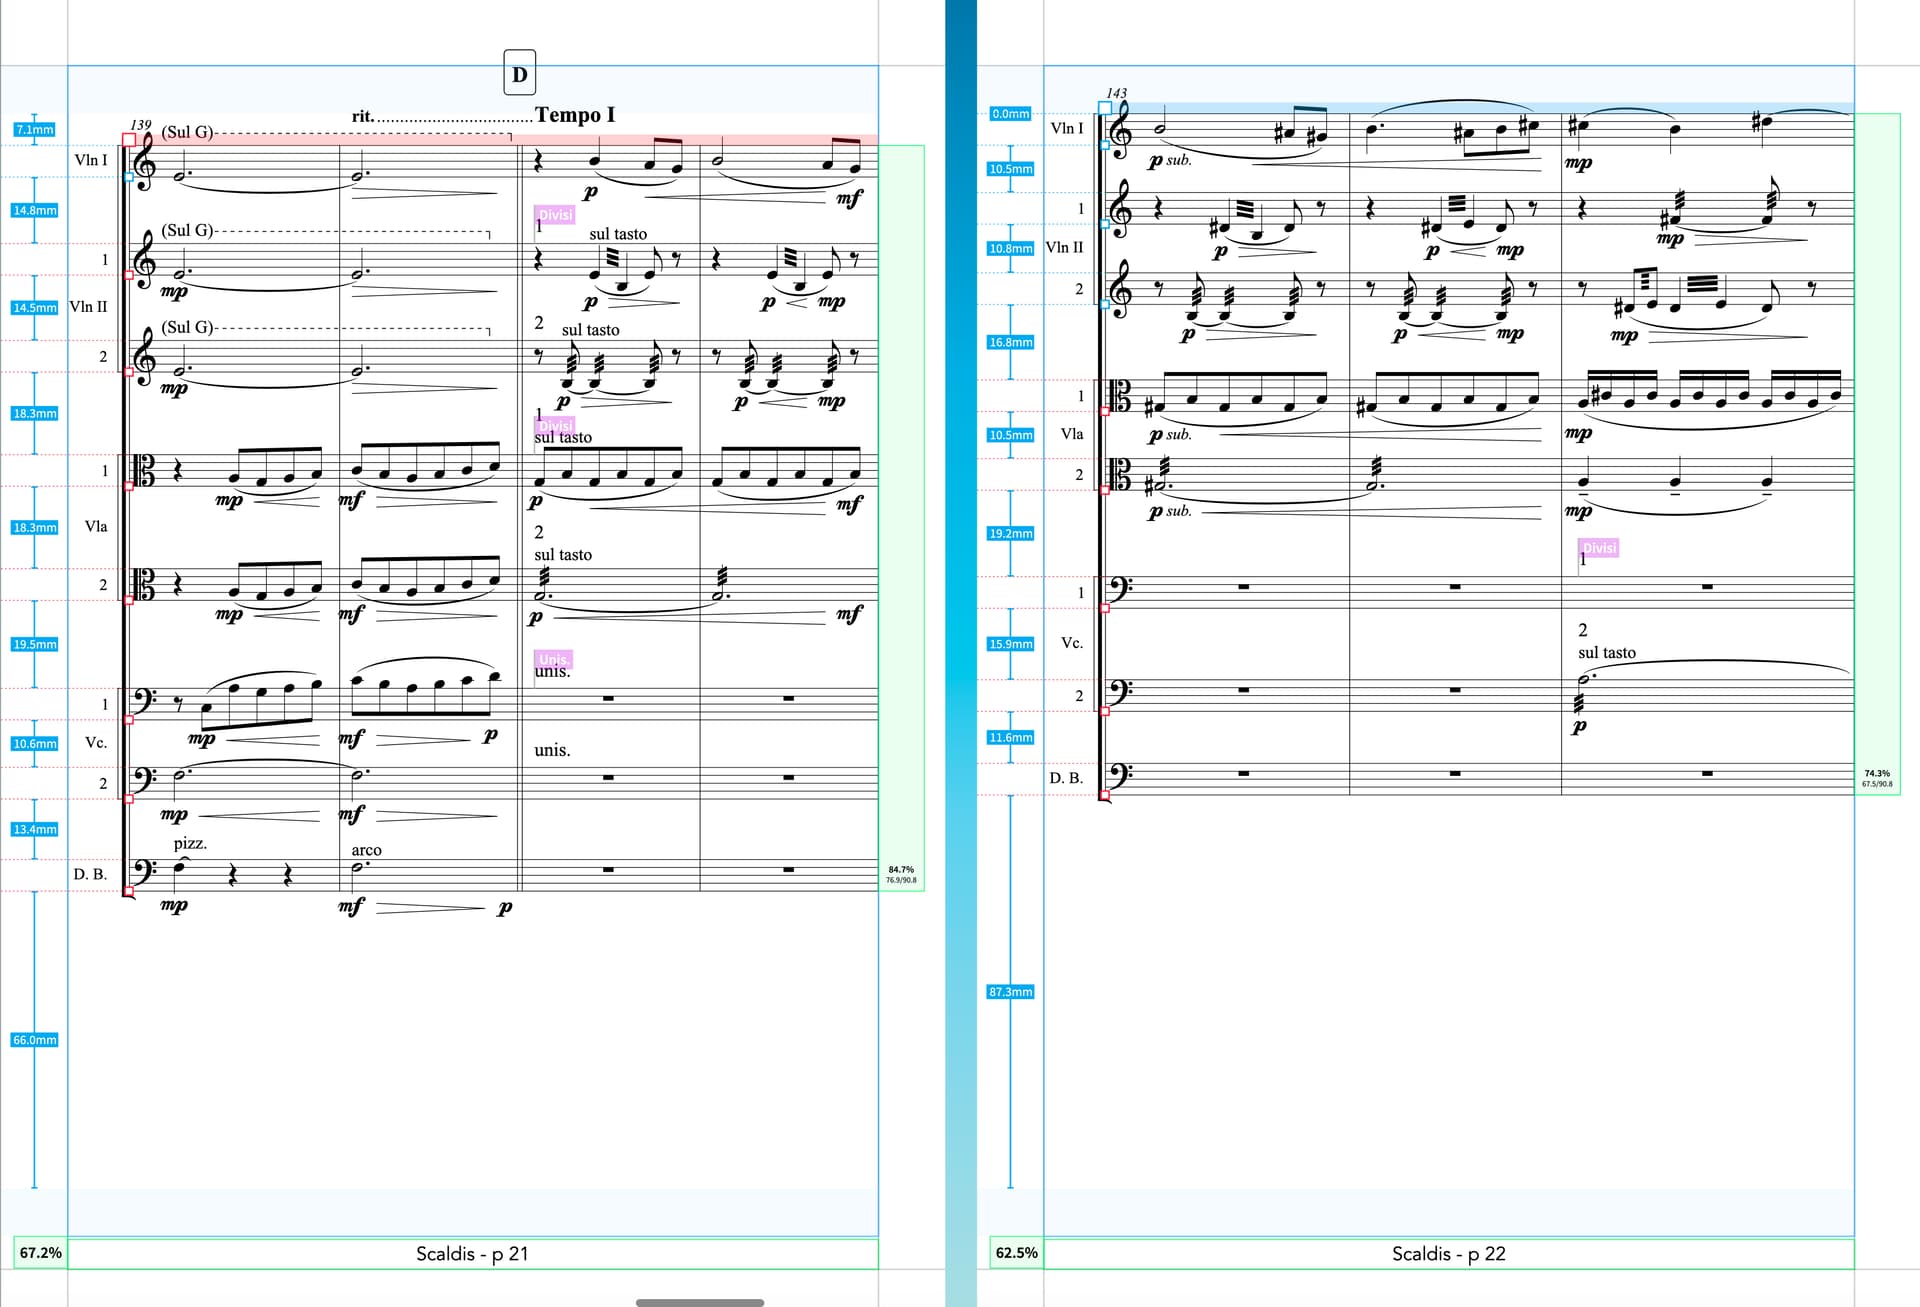Click the 62.5% page fullness box

click(x=1016, y=1253)
